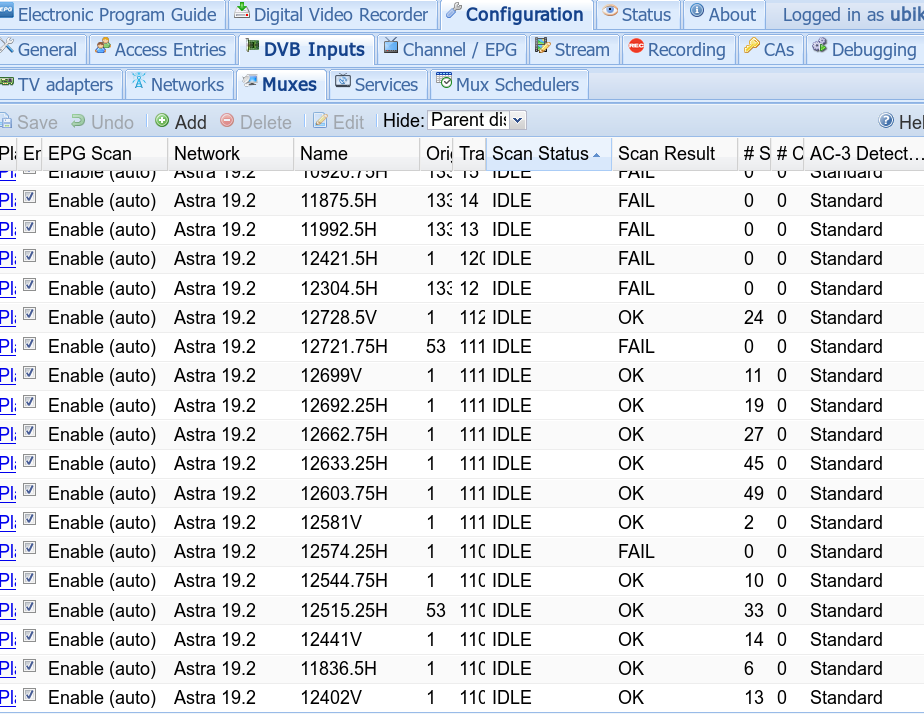Click the Play link for mux 12721.75H
Screen dimensions: 924x714
8,346
